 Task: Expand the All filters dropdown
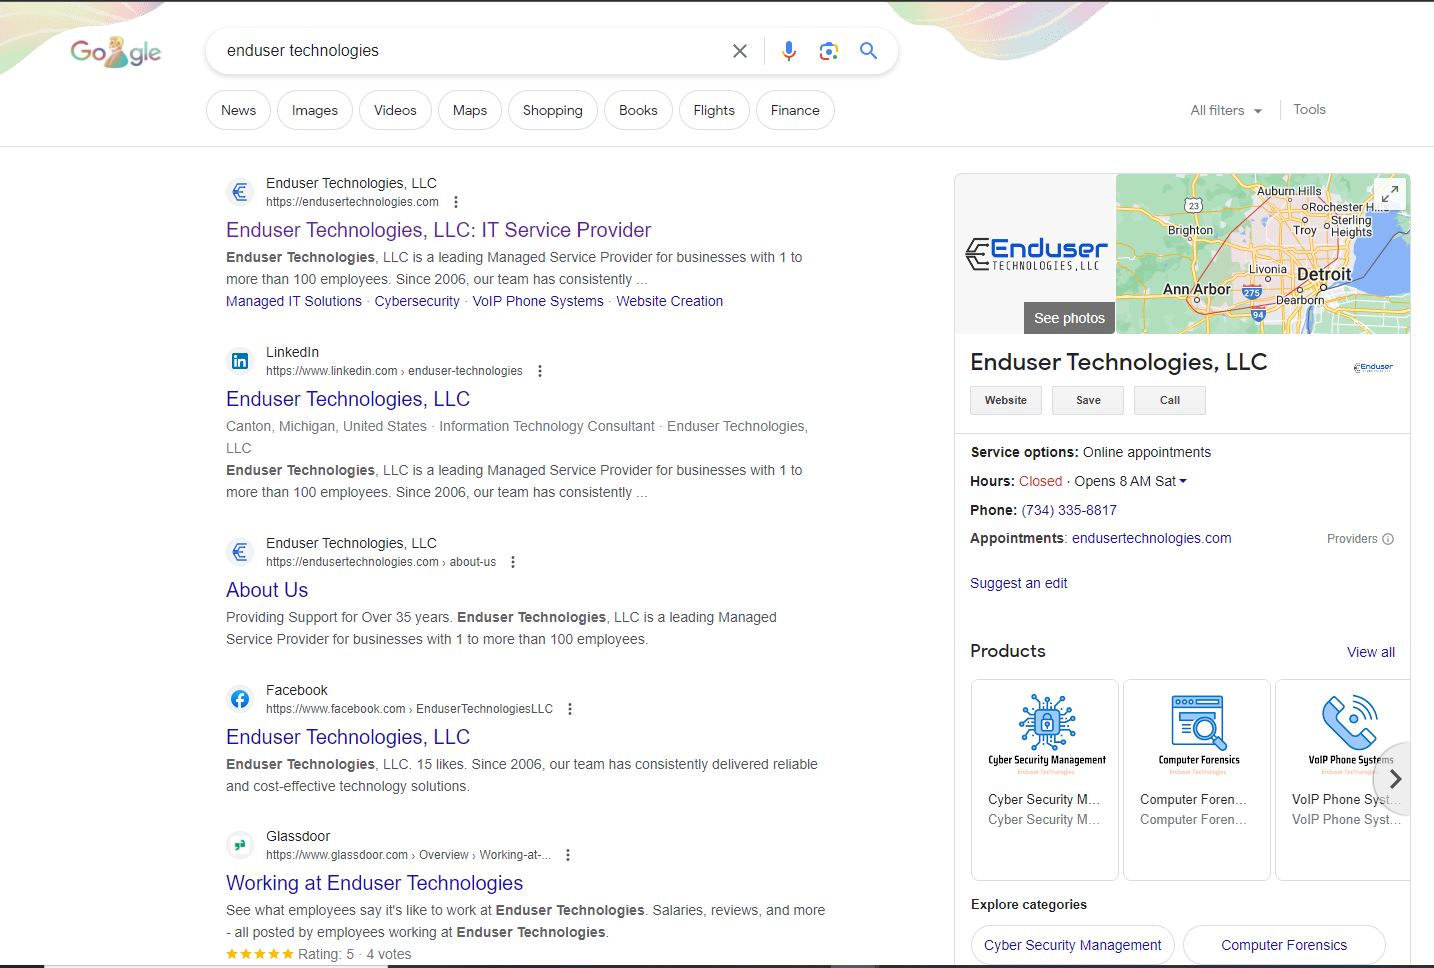pos(1226,110)
